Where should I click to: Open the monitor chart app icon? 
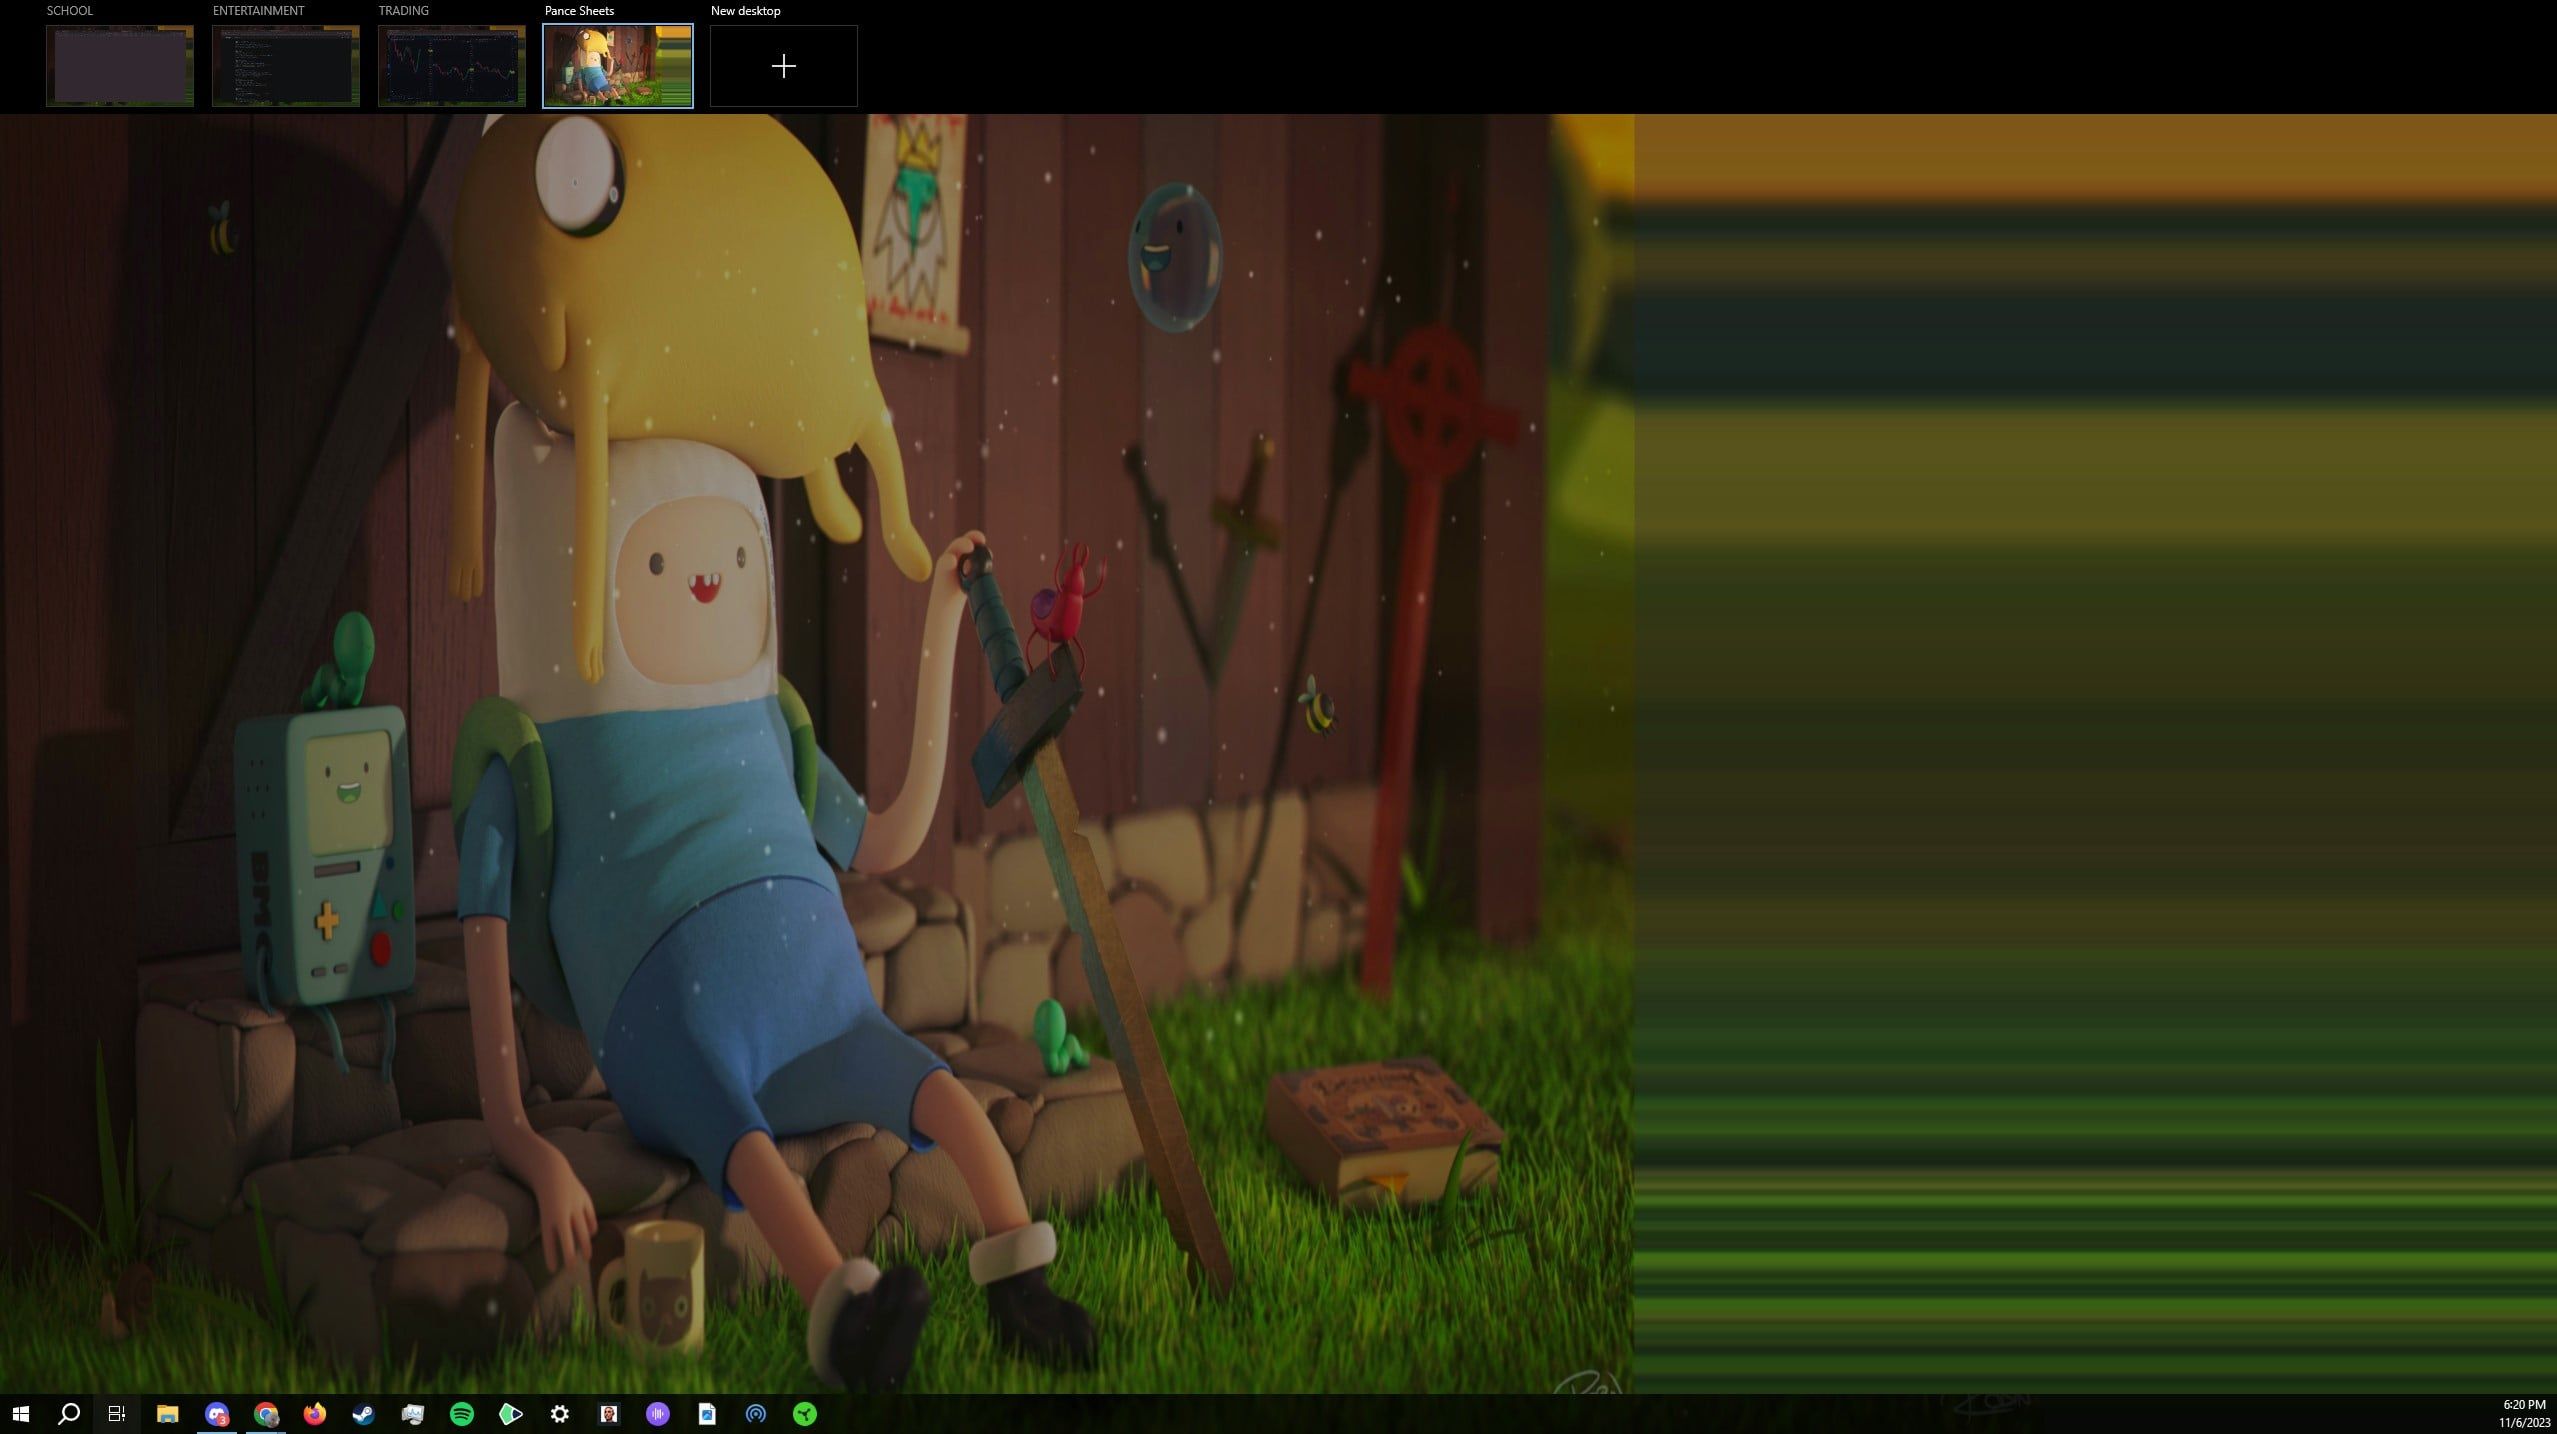coord(412,1414)
